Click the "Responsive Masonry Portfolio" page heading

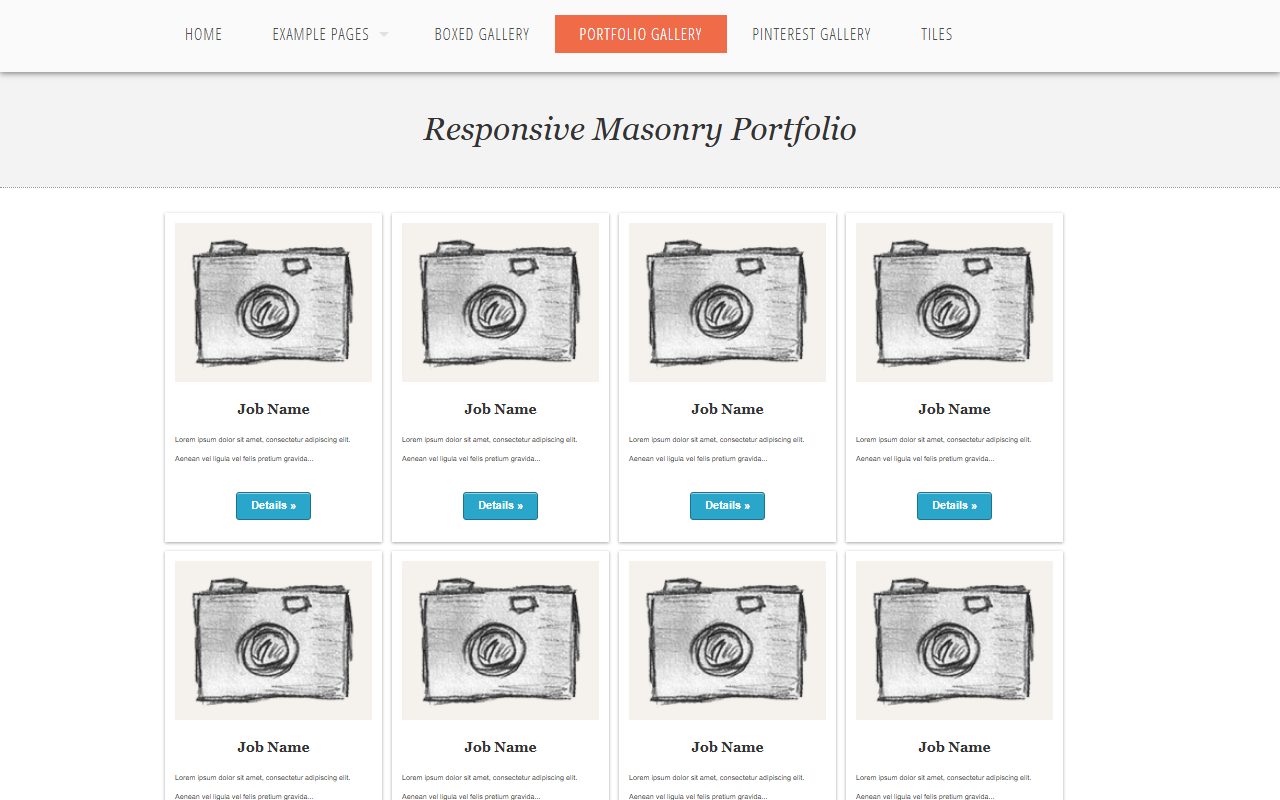tap(640, 130)
